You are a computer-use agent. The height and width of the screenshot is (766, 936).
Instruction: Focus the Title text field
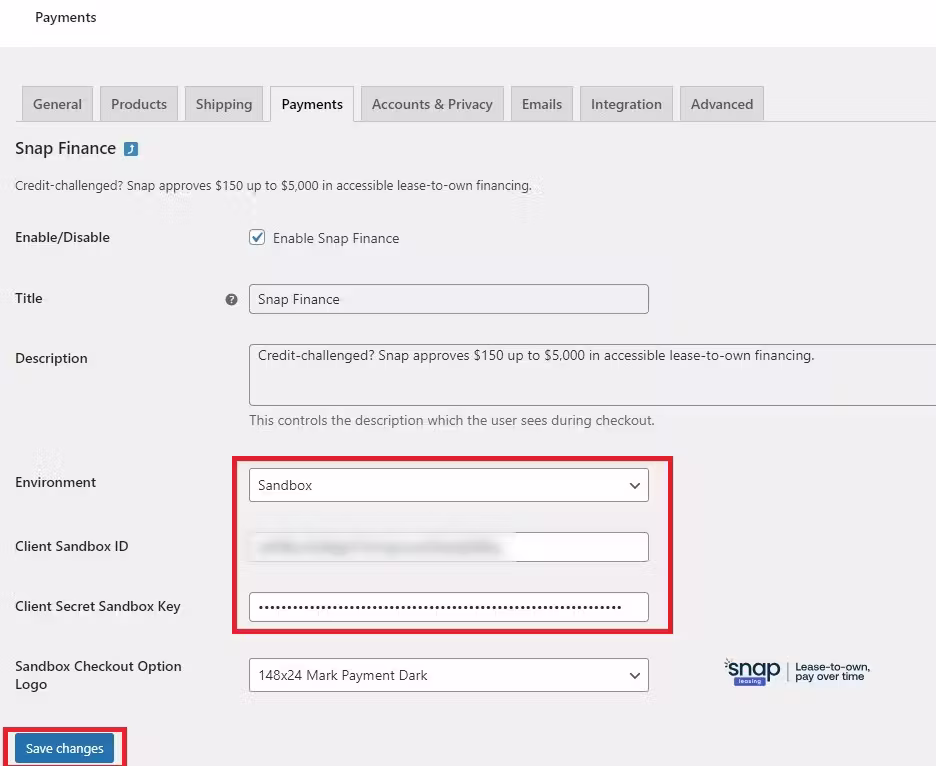pyautogui.click(x=449, y=299)
